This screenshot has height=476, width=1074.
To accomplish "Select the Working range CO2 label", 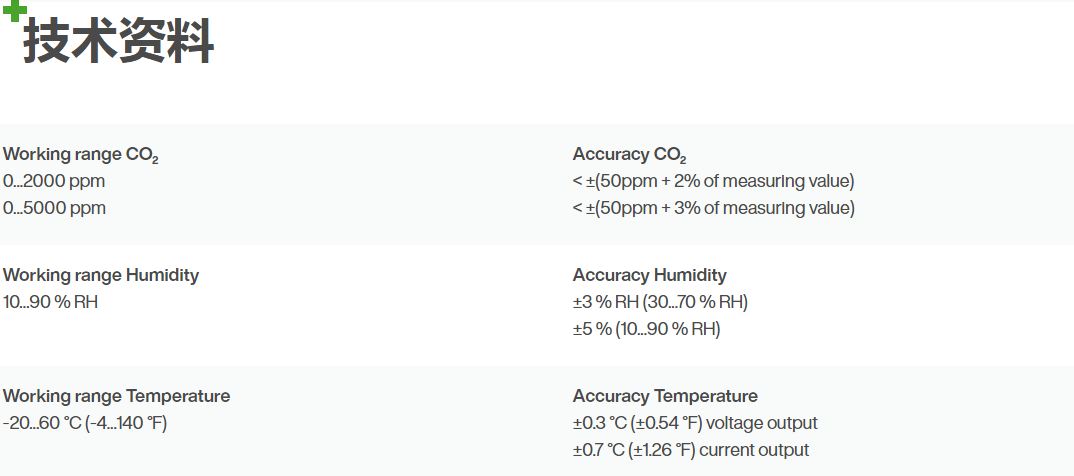I will click(x=81, y=155).
